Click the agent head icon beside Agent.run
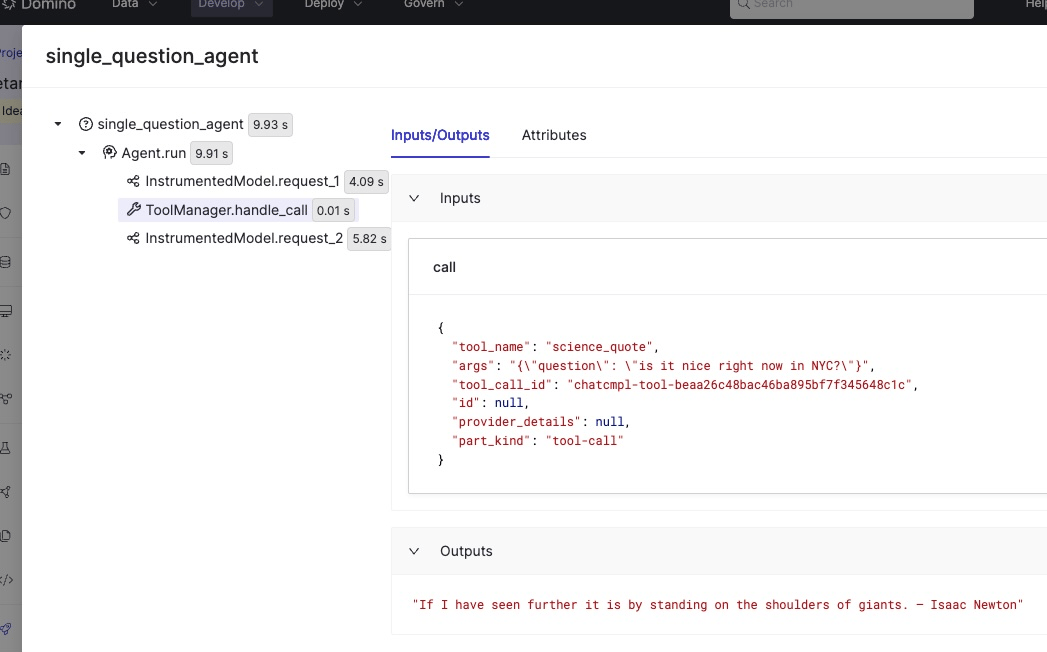This screenshot has width=1047, height=652. [110, 153]
